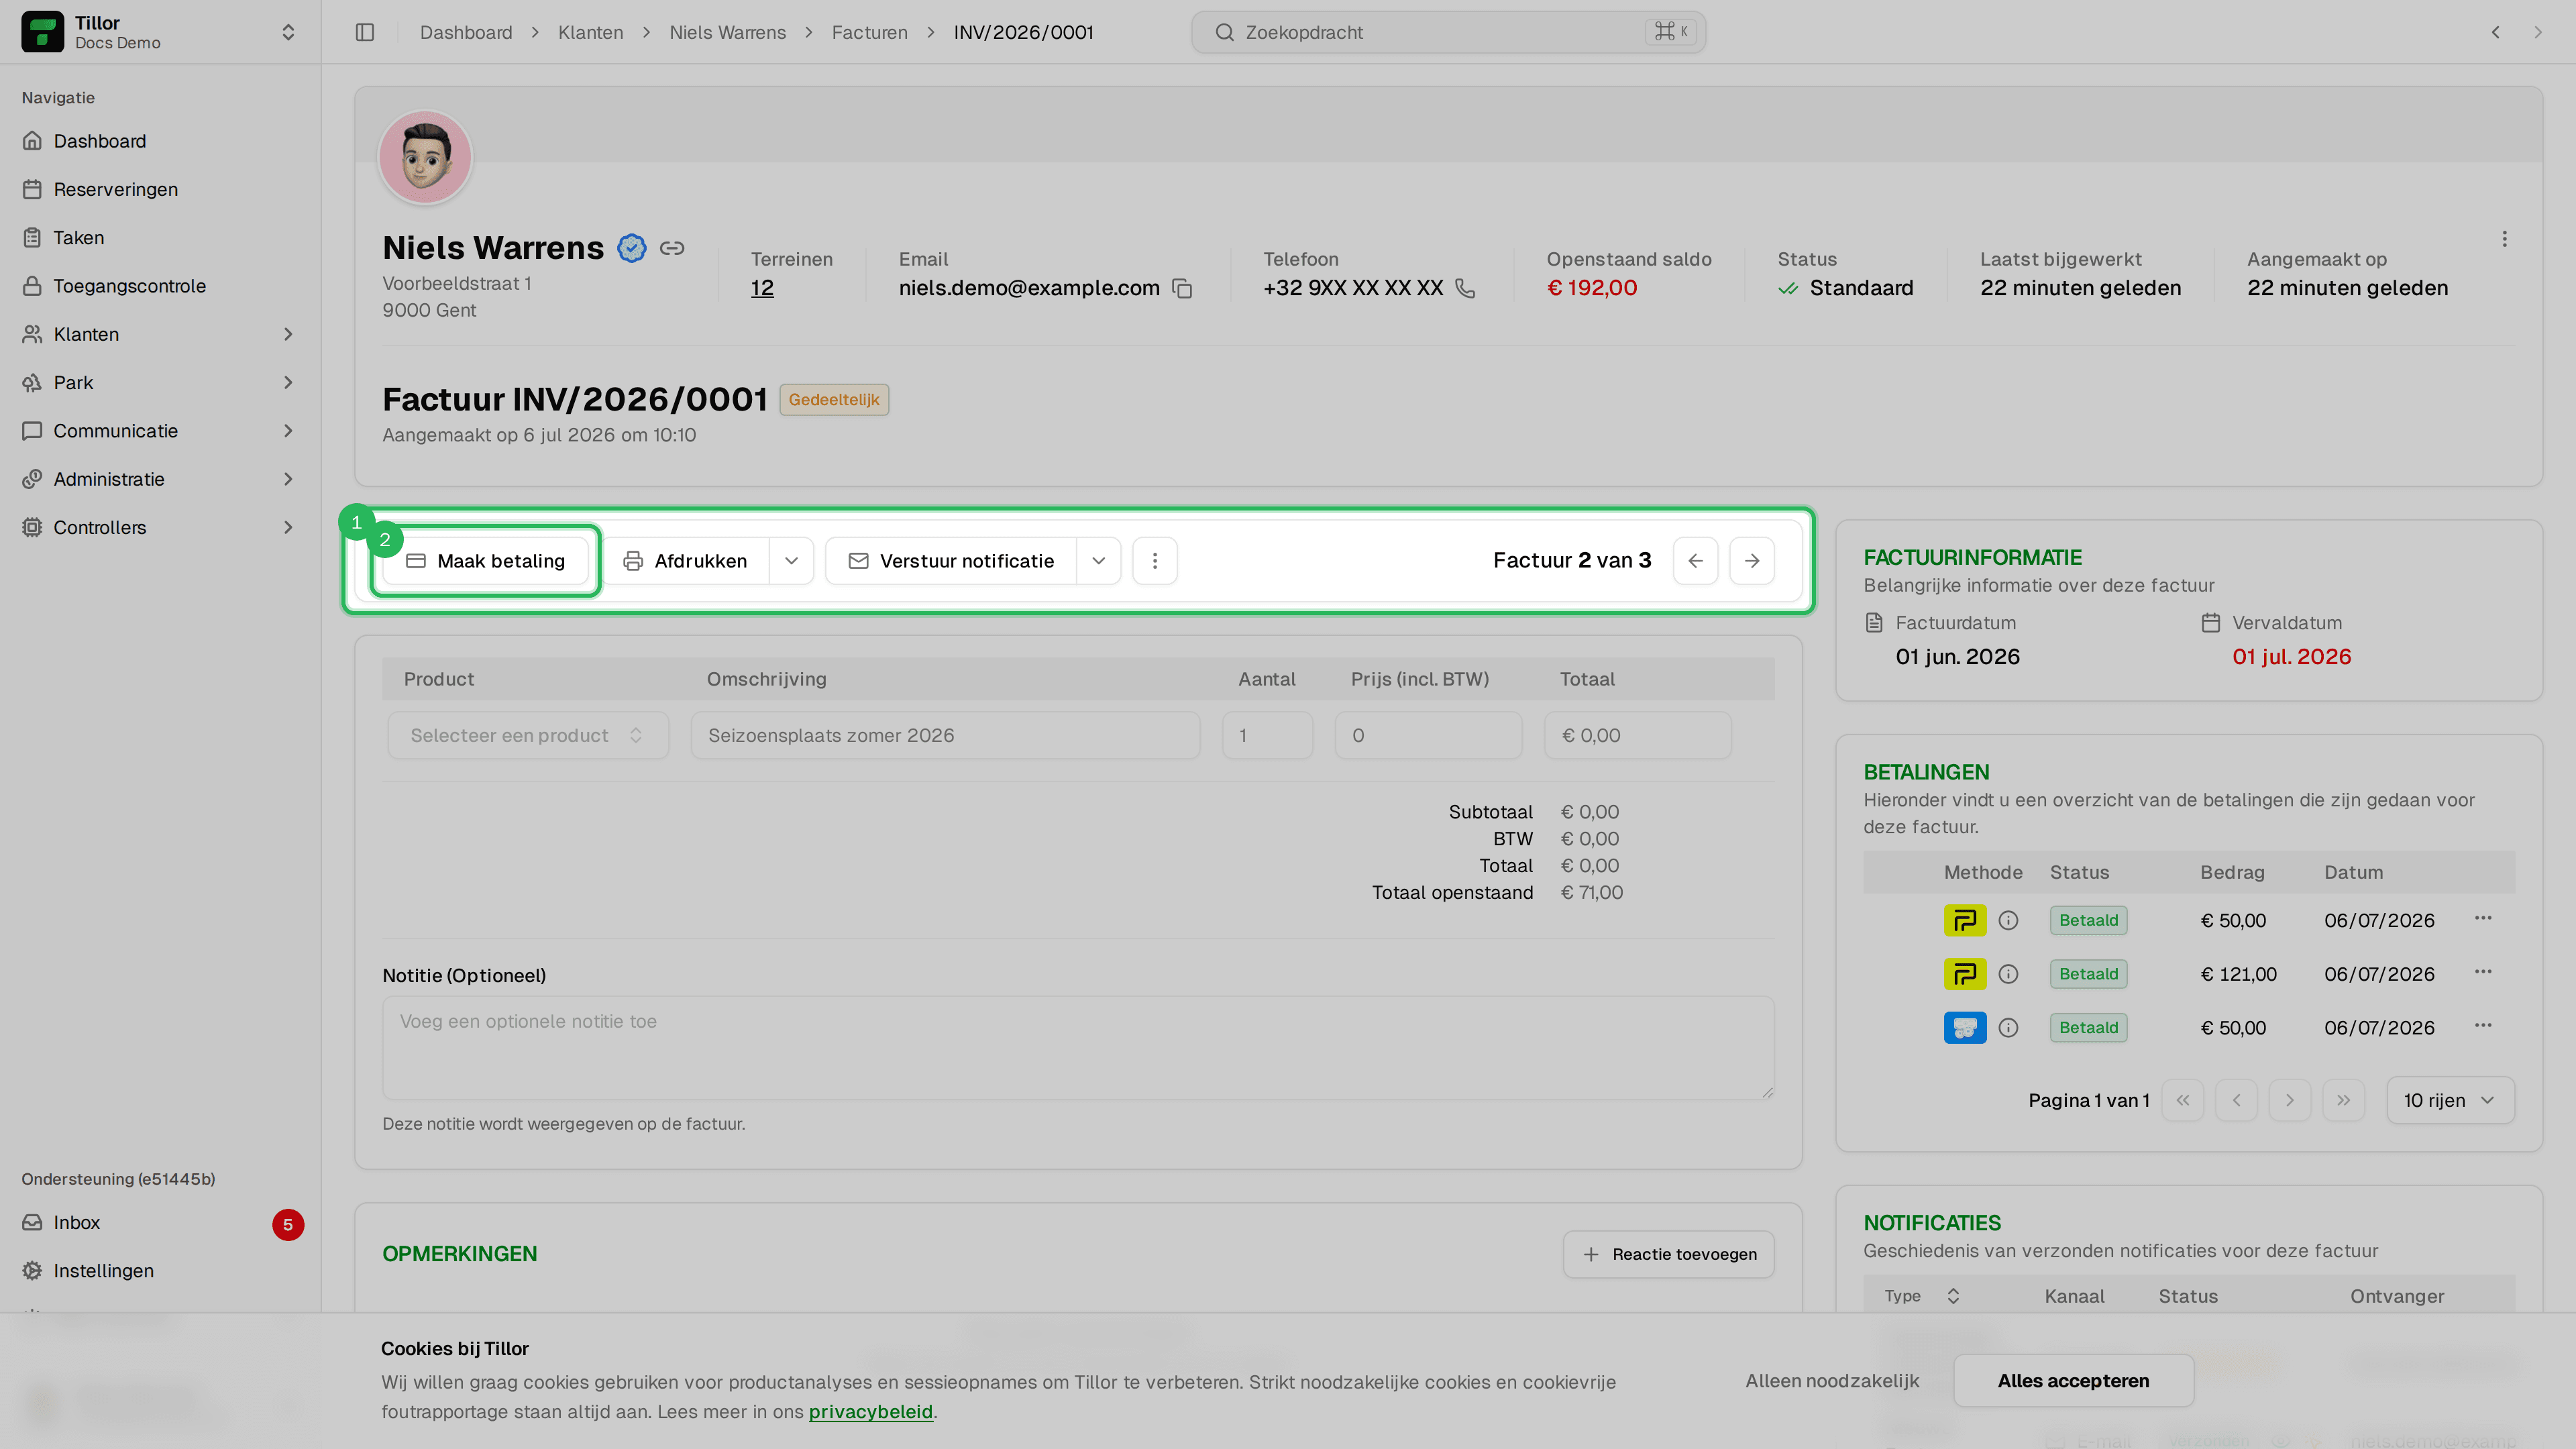Open the Verstuur notificatie dropdown arrow

pos(1099,561)
